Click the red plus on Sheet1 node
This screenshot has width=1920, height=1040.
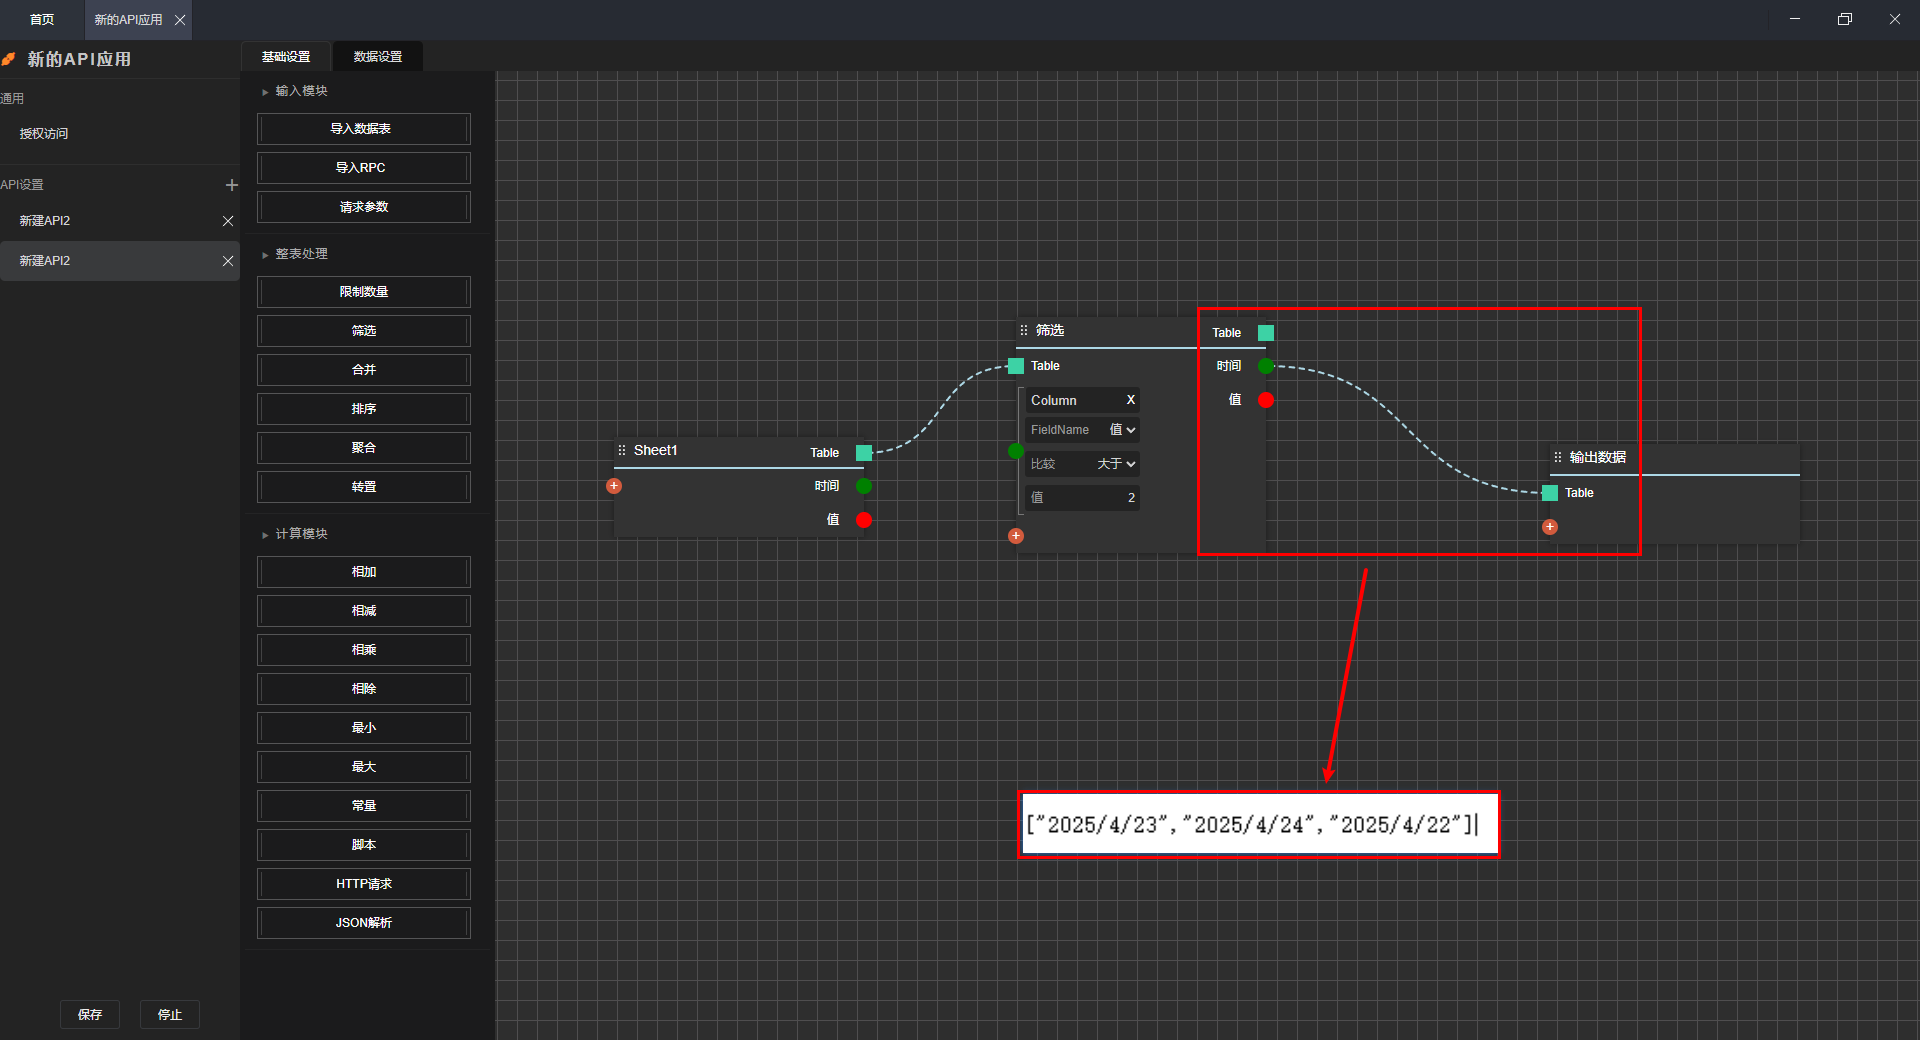pos(614,486)
